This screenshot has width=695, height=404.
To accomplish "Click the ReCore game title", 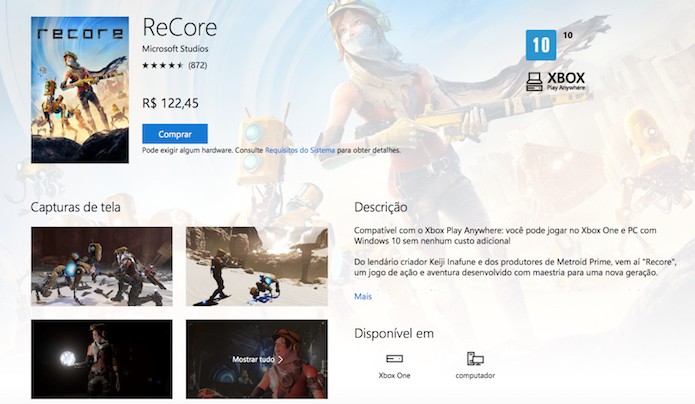I will click(180, 27).
